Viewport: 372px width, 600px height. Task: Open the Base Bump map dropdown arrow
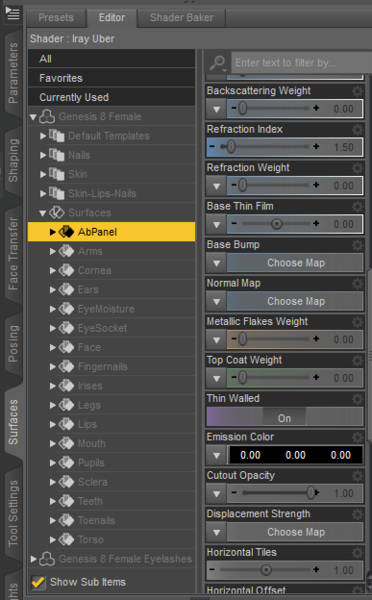click(x=217, y=263)
